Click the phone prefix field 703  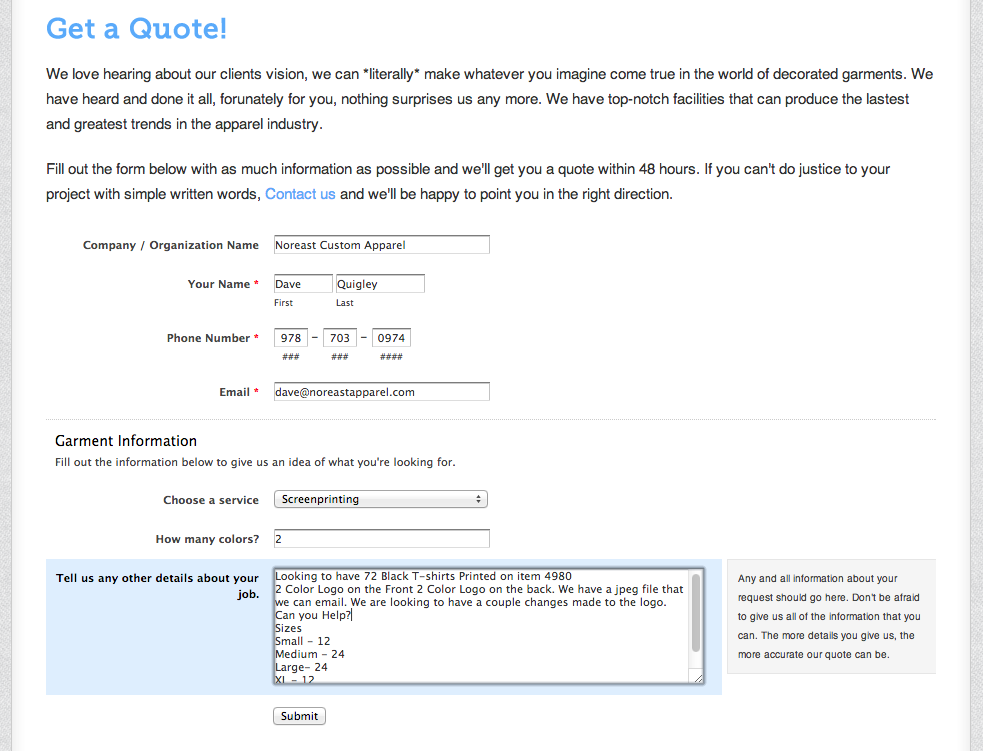[340, 337]
